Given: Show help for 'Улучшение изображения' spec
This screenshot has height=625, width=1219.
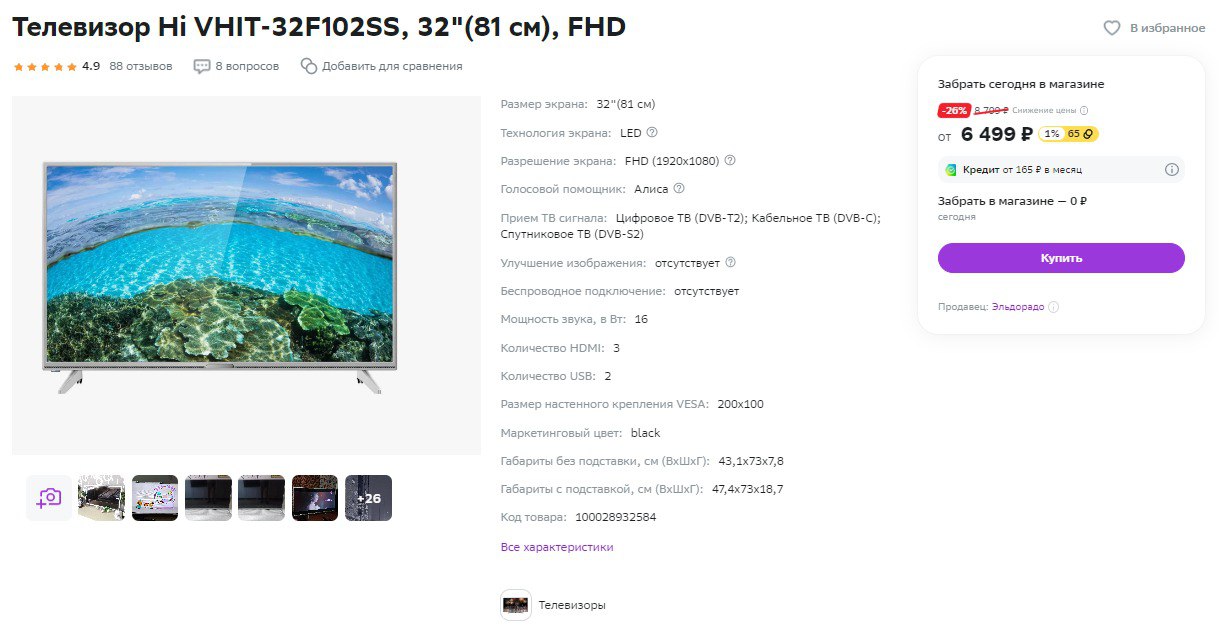Looking at the screenshot, I should [730, 263].
